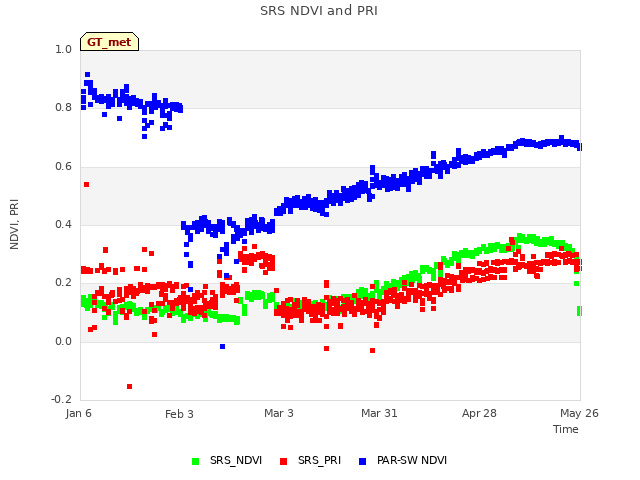
Task: Click the green SRS_NDVI legend swatch
Action: tap(196, 461)
